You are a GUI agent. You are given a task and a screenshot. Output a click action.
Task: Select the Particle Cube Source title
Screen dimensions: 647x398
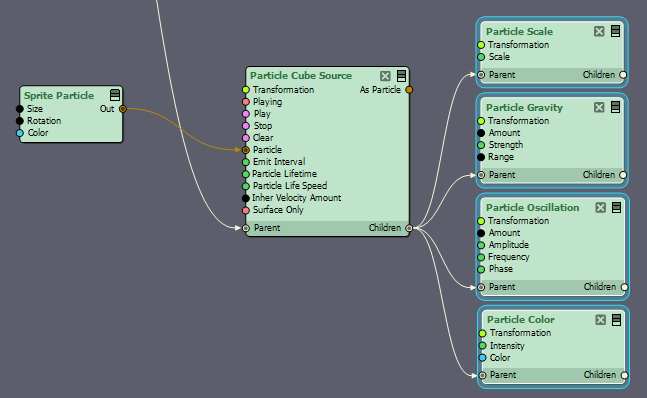301,75
